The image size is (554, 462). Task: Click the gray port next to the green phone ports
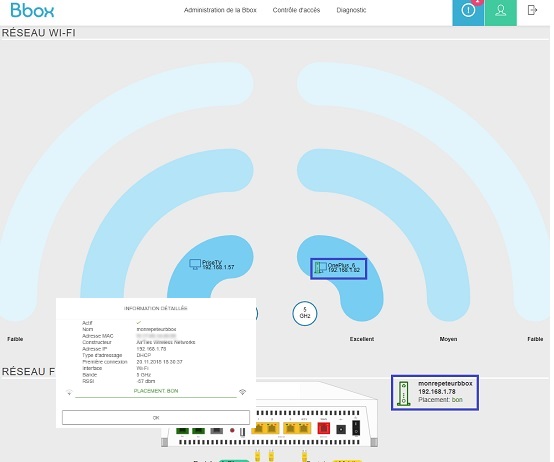pyautogui.click(x=217, y=431)
